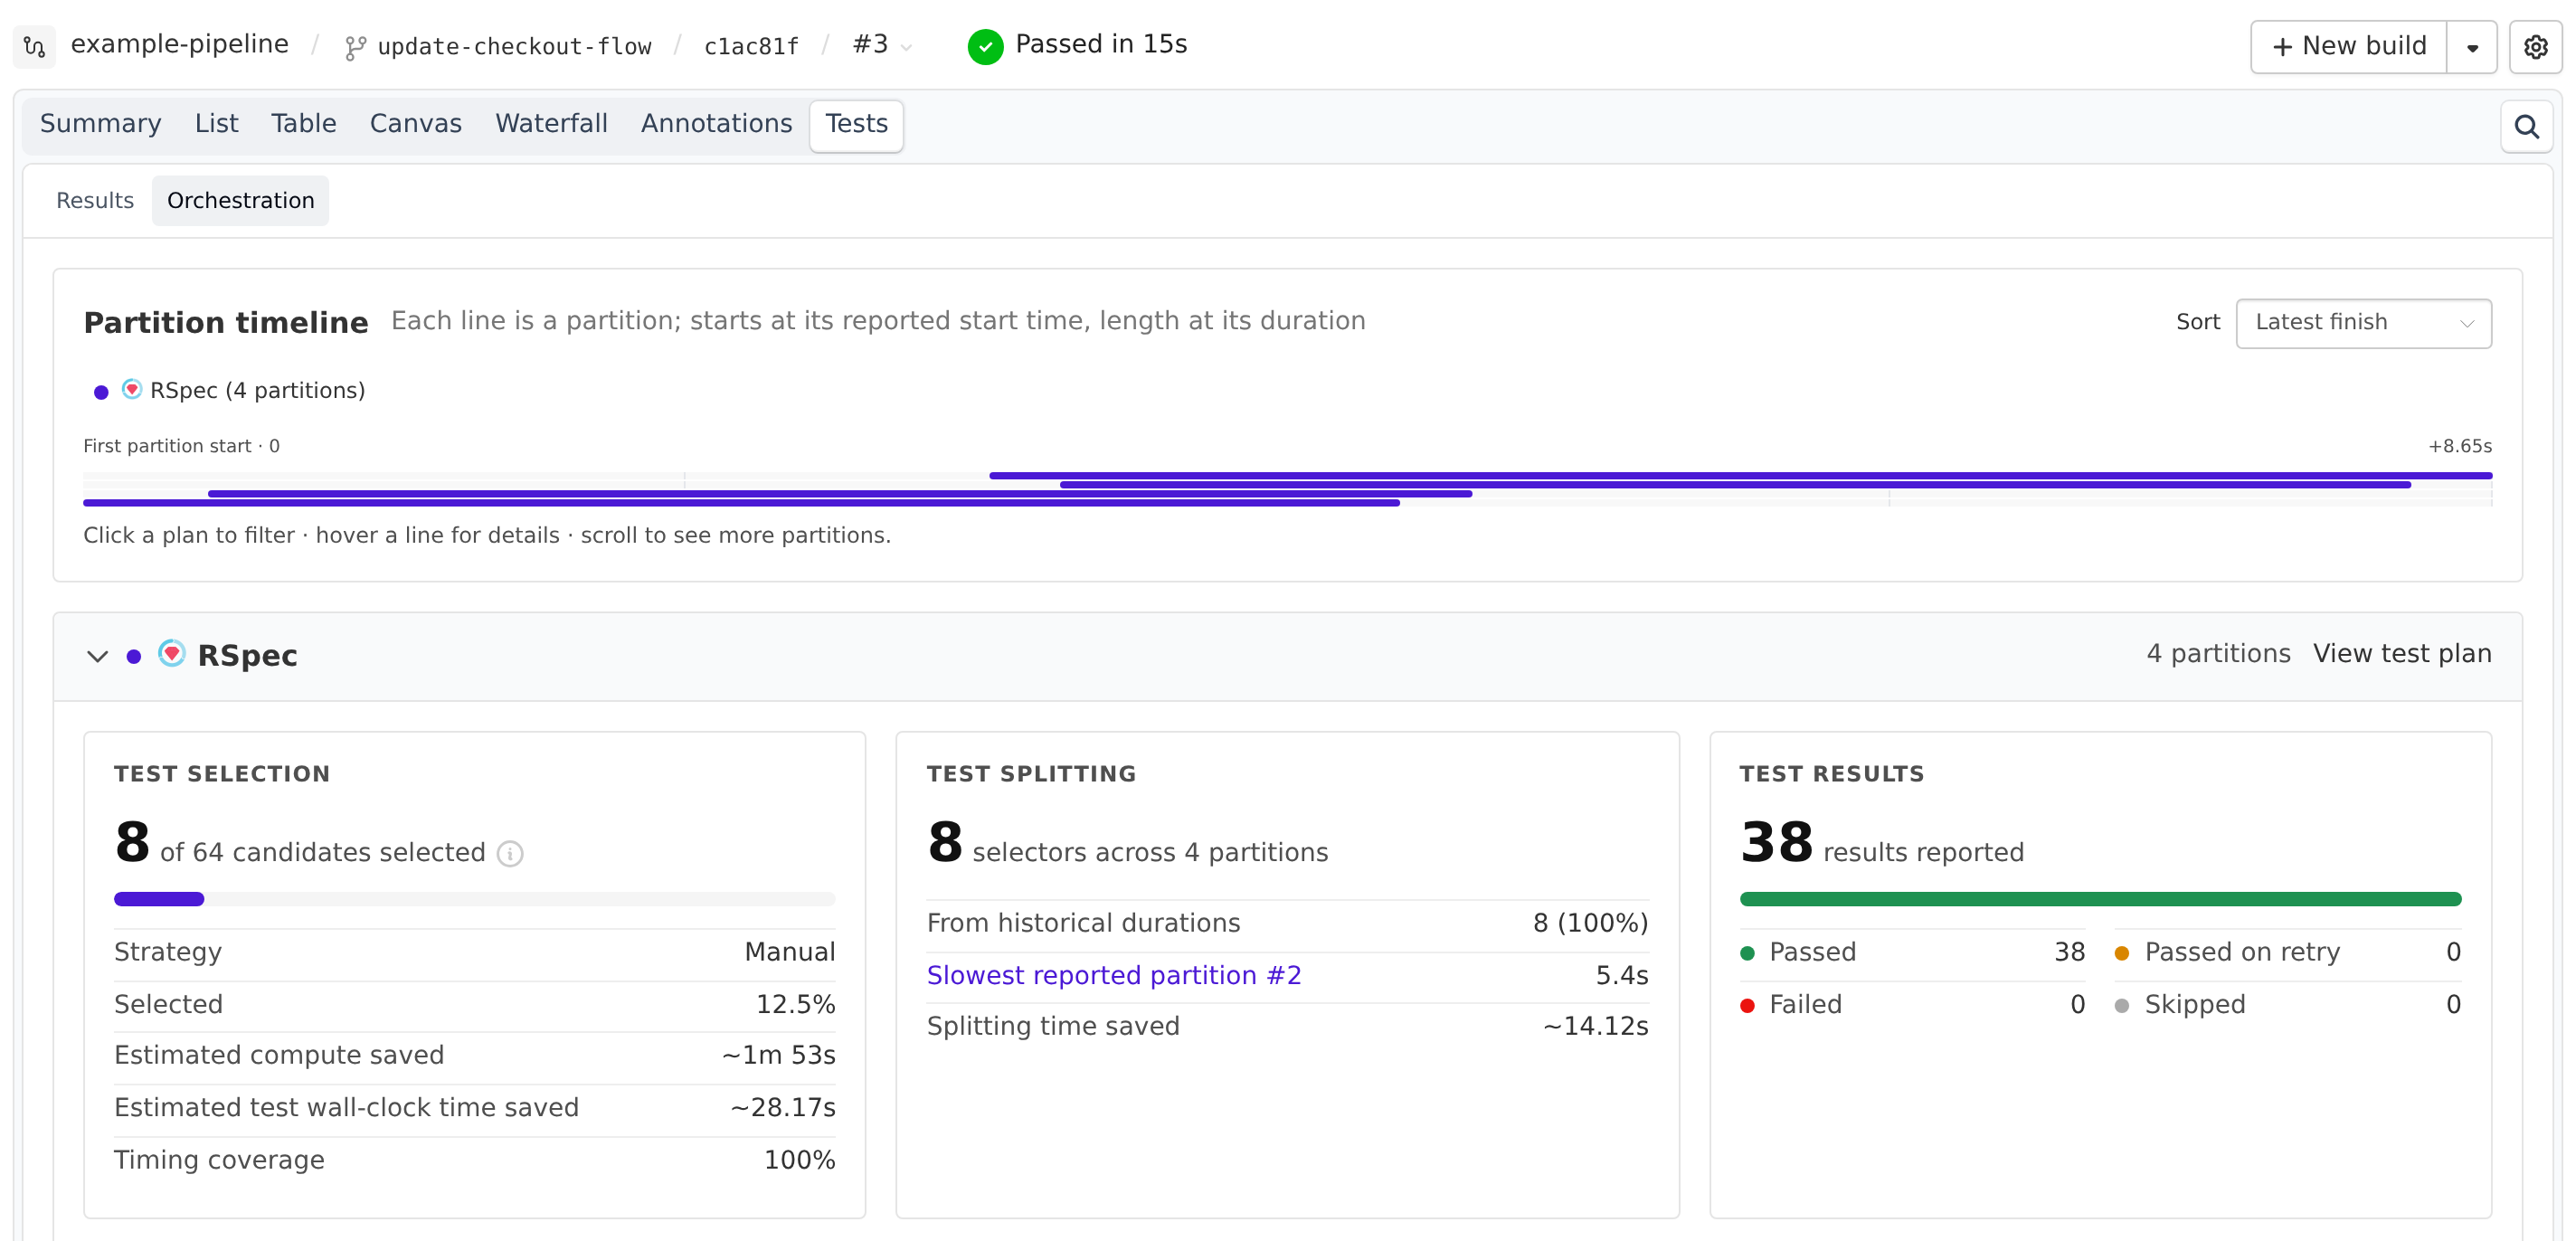Open the settings gear icon
Screen dimensions: 2576x1241
click(x=2535, y=47)
